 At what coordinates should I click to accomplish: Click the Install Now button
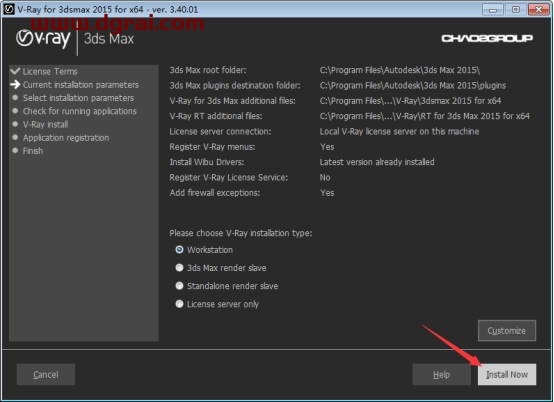507,374
